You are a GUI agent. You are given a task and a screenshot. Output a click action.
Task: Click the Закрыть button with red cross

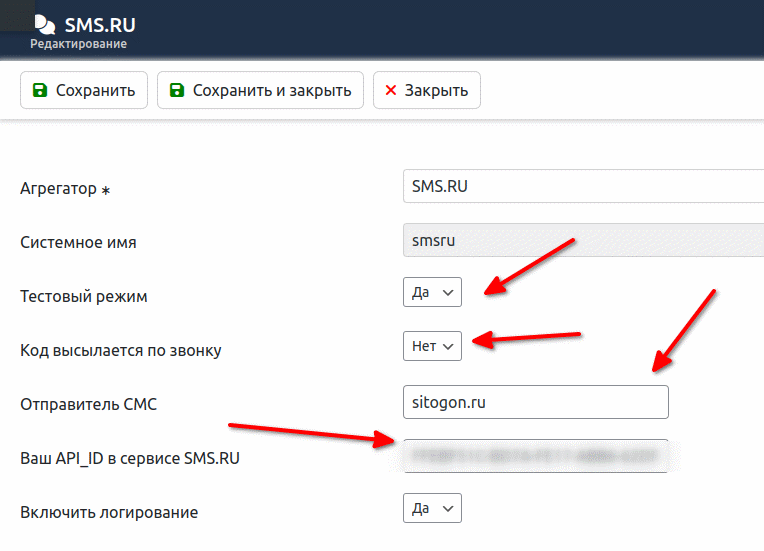(427, 90)
